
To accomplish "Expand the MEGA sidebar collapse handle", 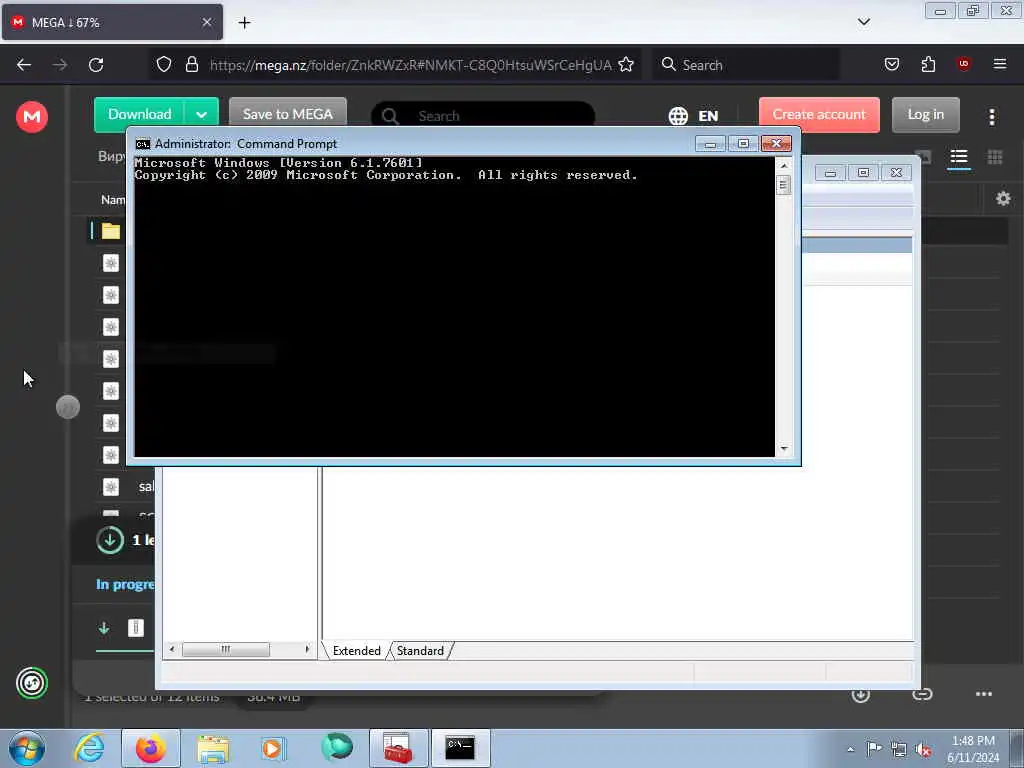I will pyautogui.click(x=68, y=408).
